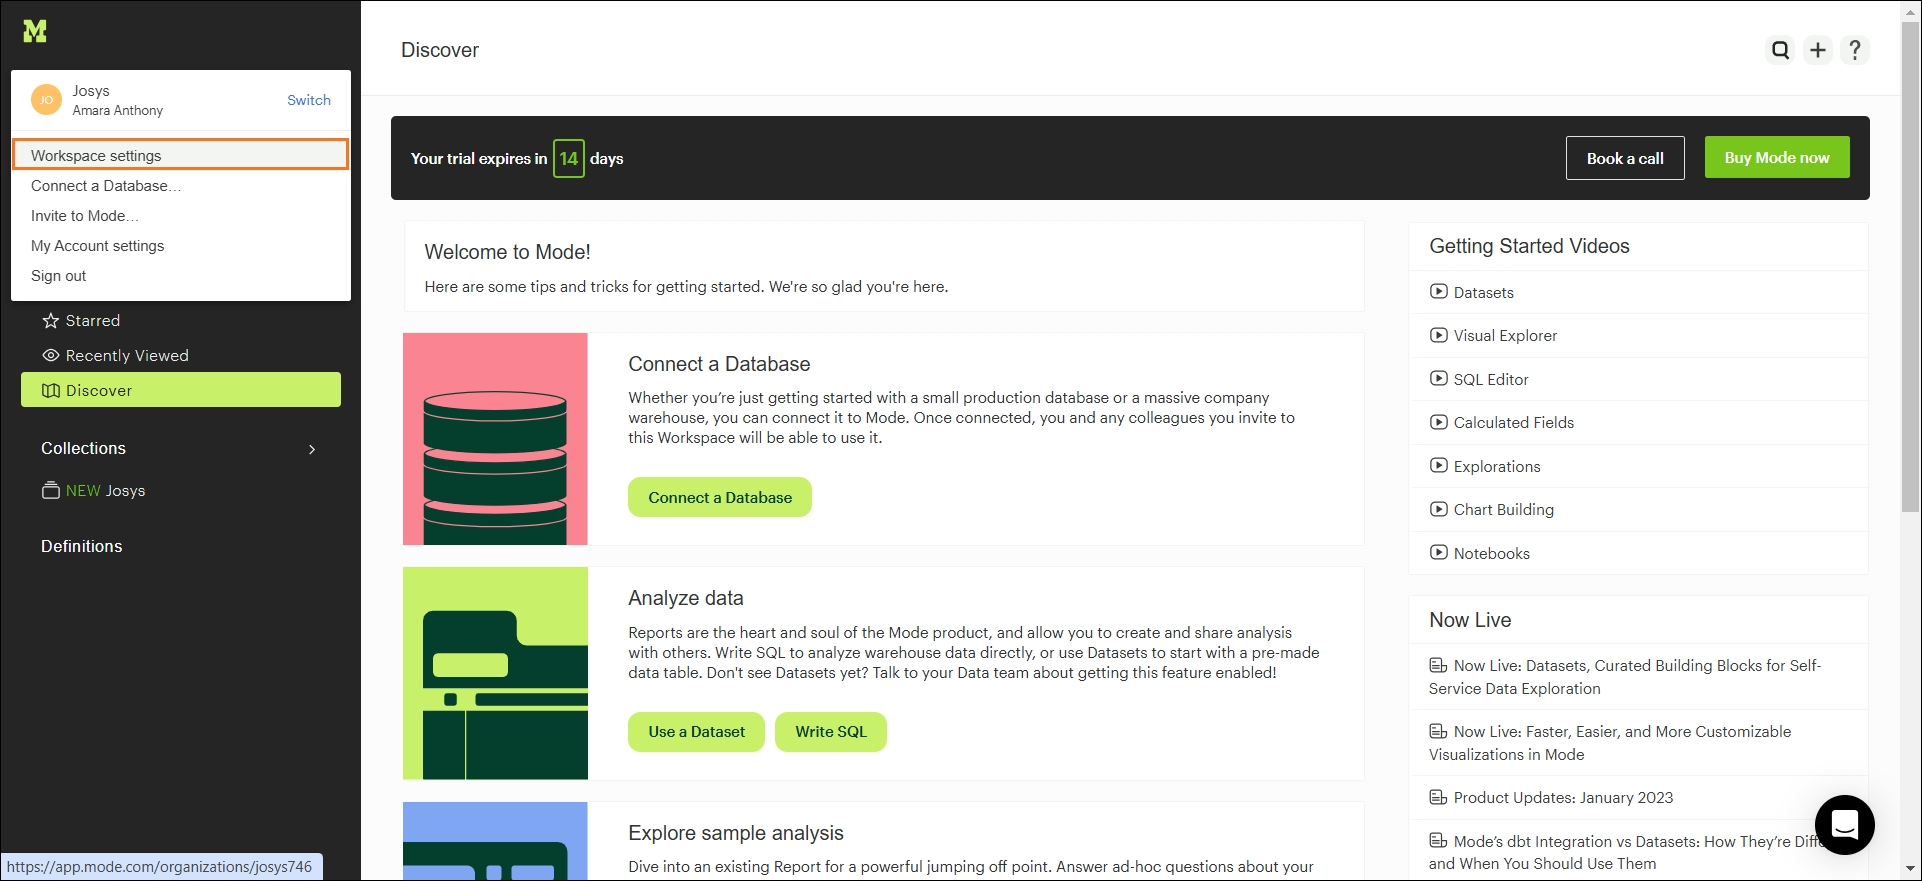Play icon beside Notebooks video
This screenshot has width=1922, height=881.
point(1439,553)
